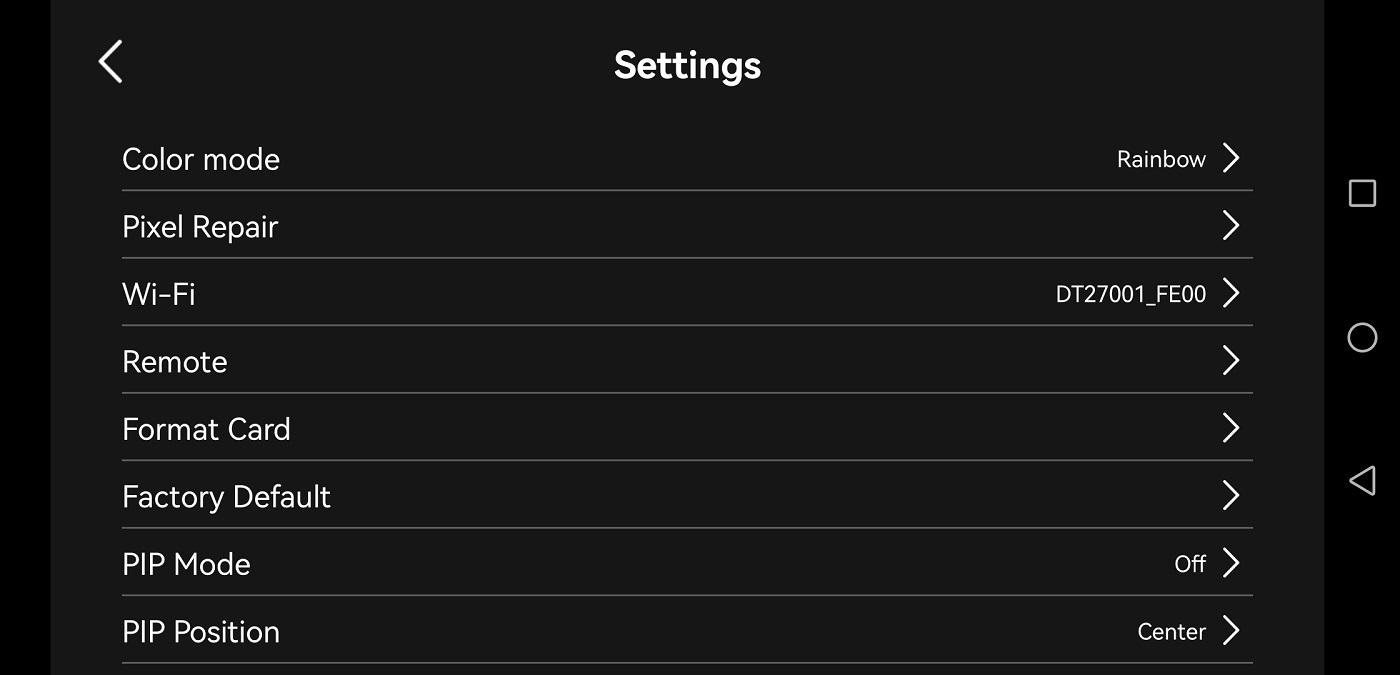This screenshot has height=675, width=1400.
Task: Tap the Android back triangle button
Action: pyautogui.click(x=1362, y=481)
